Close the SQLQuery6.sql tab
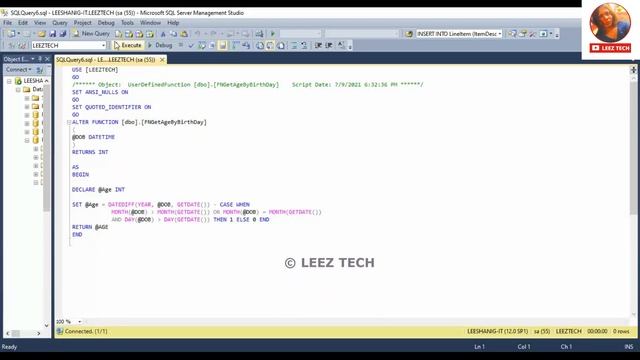This screenshot has height=360, width=640. point(162,60)
